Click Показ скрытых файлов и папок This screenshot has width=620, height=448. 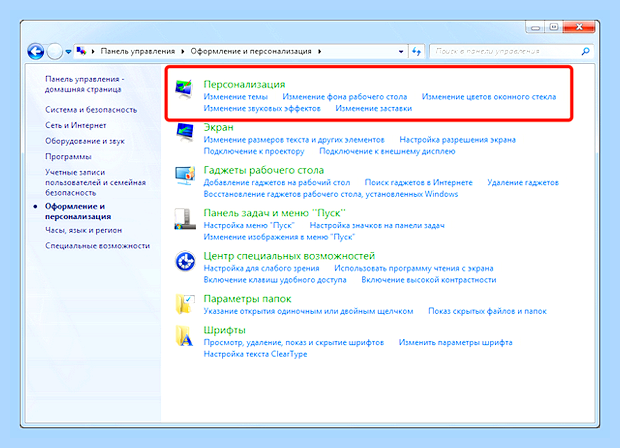coord(487,311)
